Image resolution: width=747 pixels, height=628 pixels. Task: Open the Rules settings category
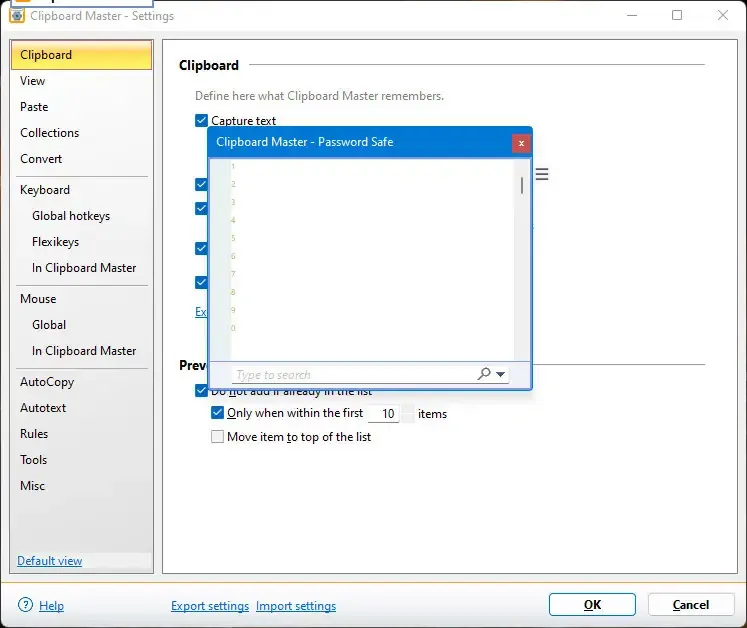[81, 434]
